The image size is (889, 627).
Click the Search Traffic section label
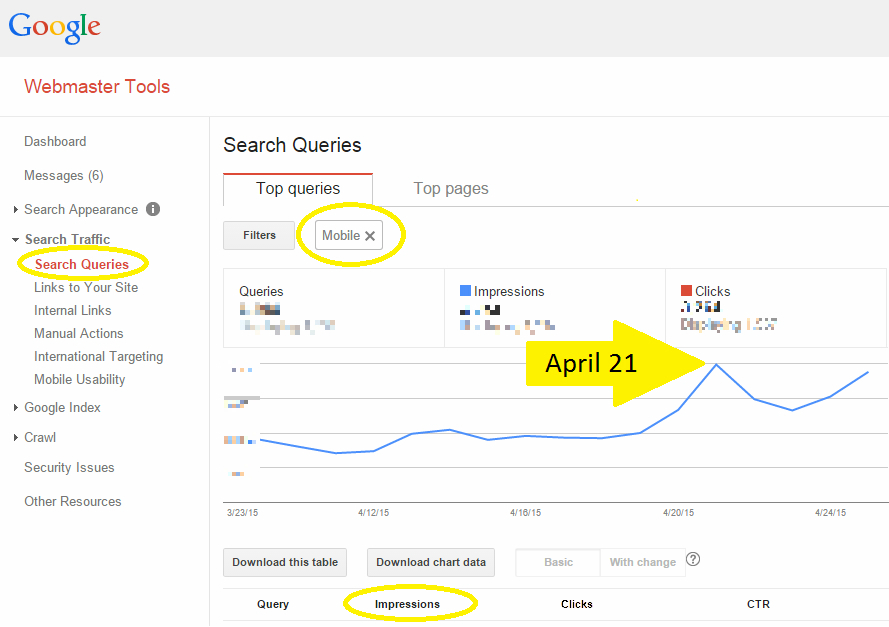67,240
